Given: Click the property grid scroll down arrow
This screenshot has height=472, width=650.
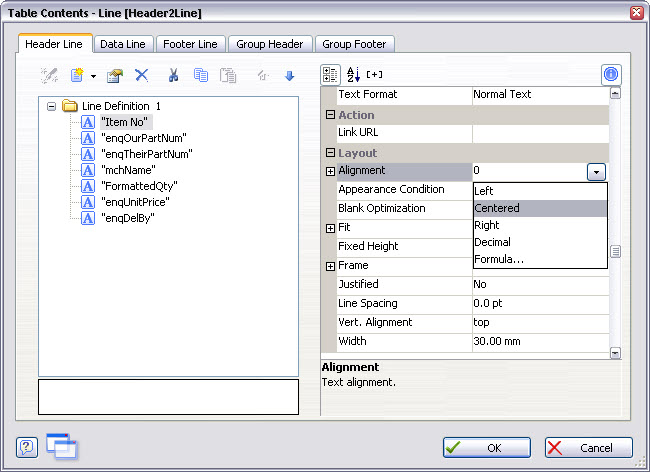Looking at the screenshot, I should click(615, 353).
